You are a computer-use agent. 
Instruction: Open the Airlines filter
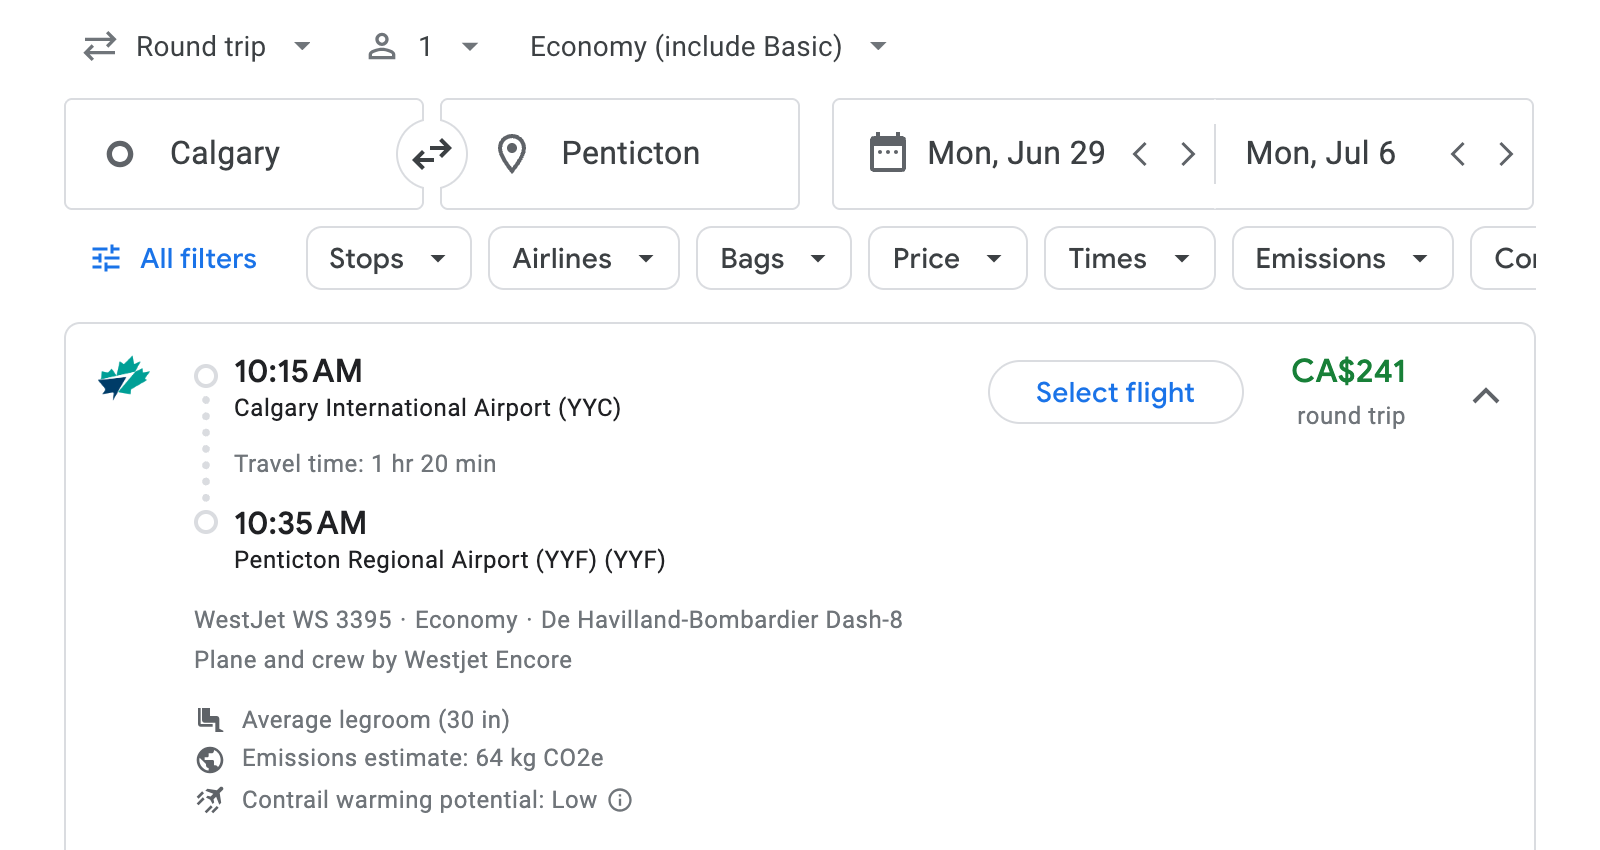coord(583,258)
